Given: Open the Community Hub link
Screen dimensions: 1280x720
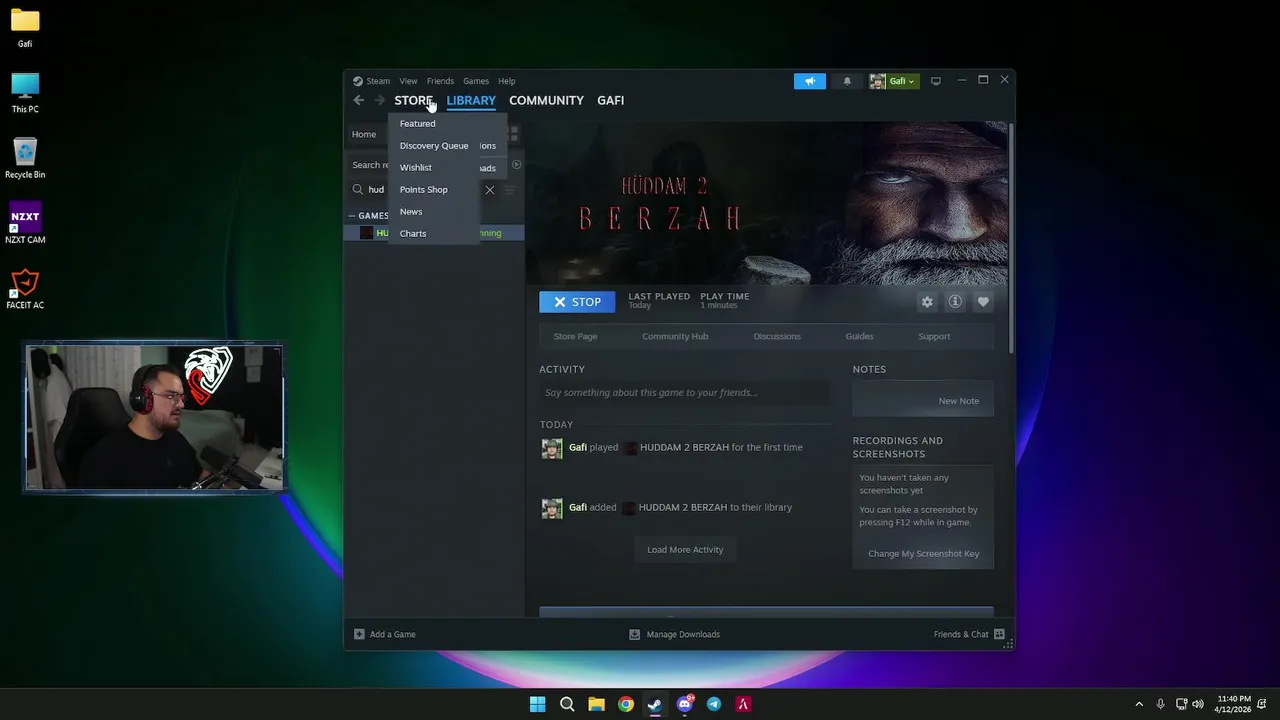Looking at the screenshot, I should pos(675,337).
